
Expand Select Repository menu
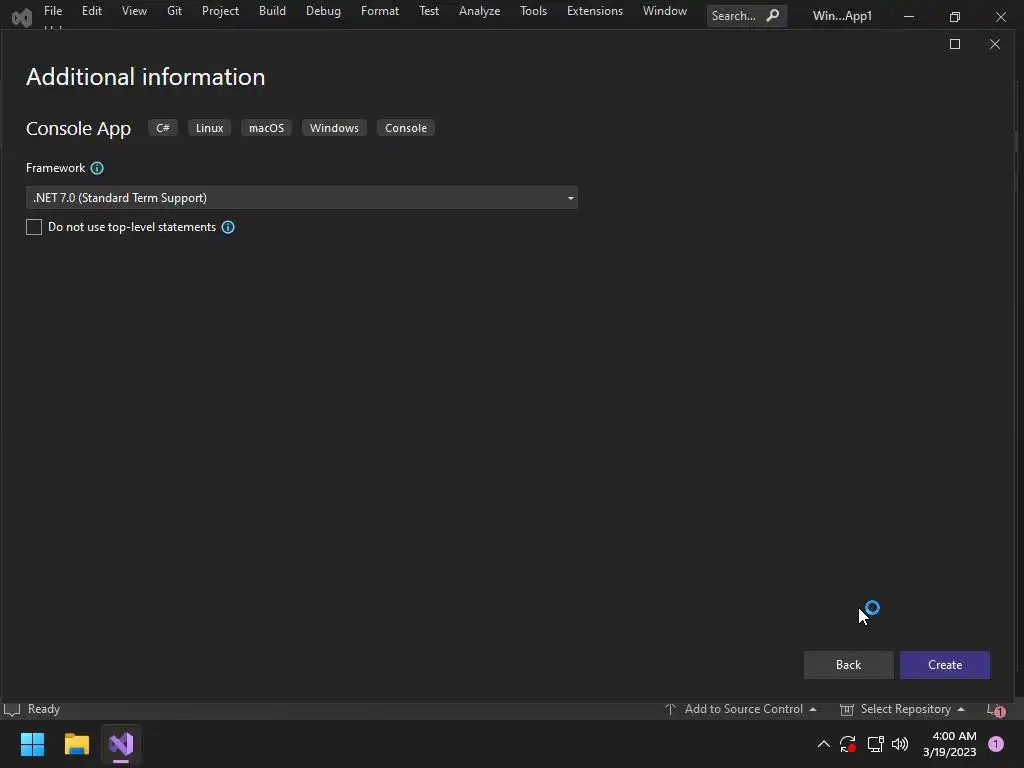902,709
